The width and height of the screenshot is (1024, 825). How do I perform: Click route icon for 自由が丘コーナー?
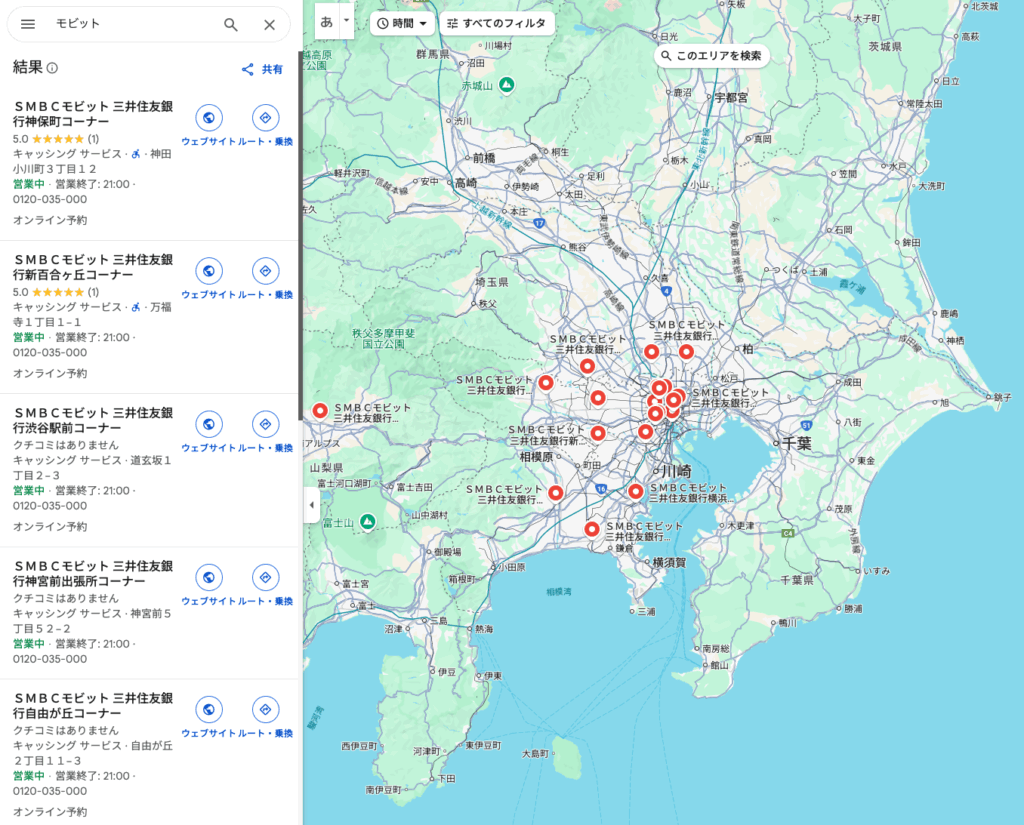coord(265,710)
